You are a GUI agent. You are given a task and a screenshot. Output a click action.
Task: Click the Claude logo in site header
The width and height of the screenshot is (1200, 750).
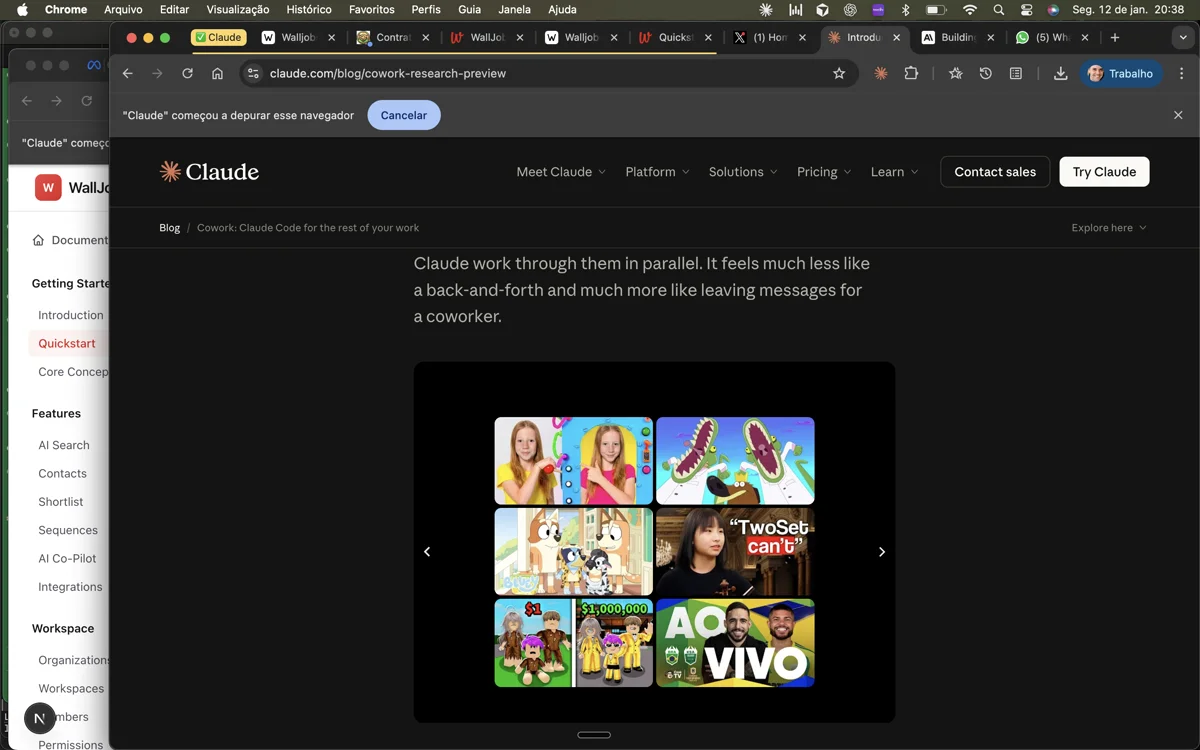tap(209, 172)
